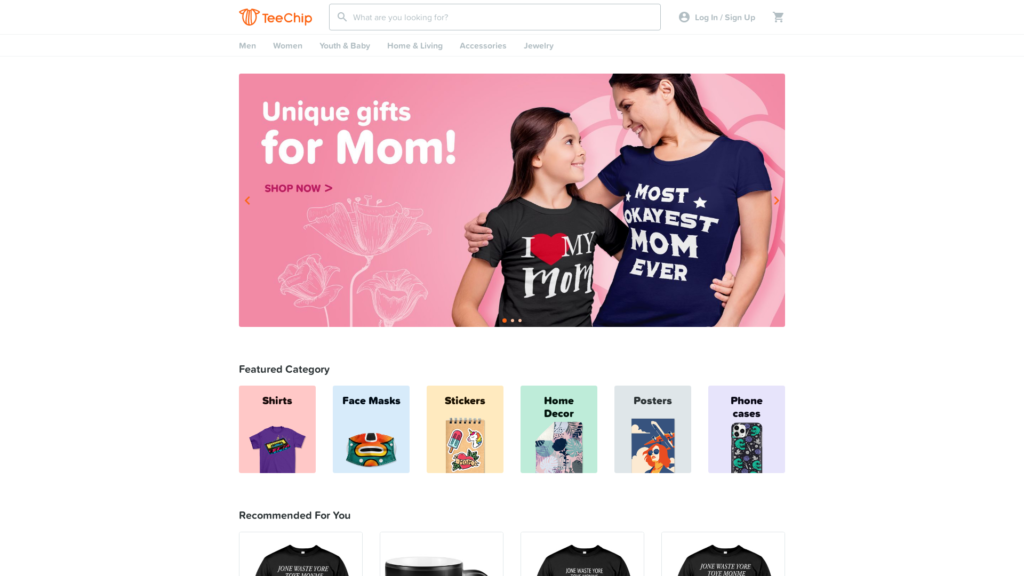Open the Men category menu
The image size is (1024, 576).
pyautogui.click(x=248, y=46)
